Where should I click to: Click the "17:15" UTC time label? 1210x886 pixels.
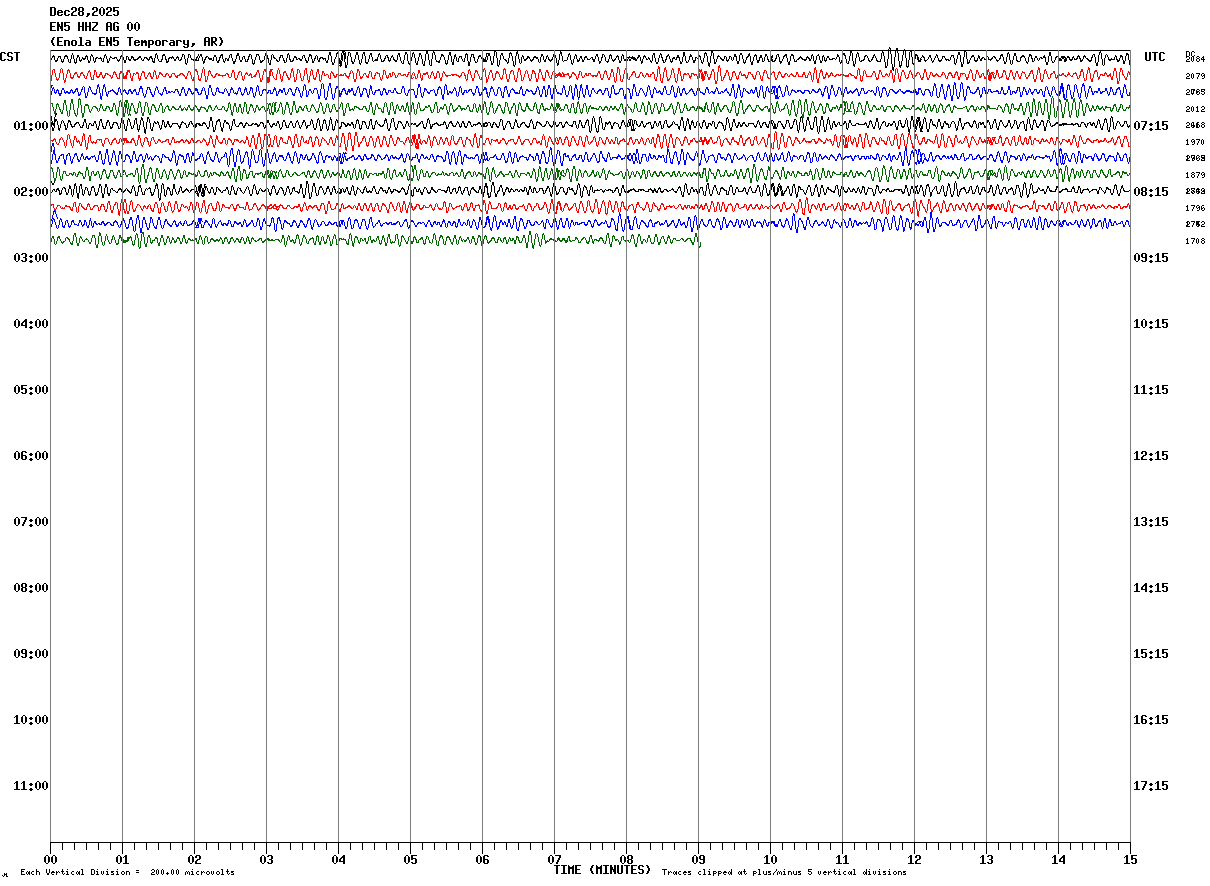[x=1151, y=786]
